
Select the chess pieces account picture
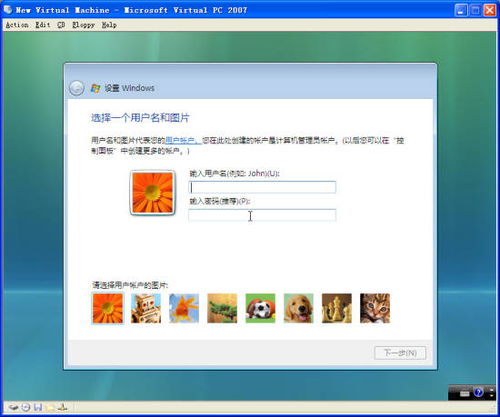pyautogui.click(x=337, y=308)
